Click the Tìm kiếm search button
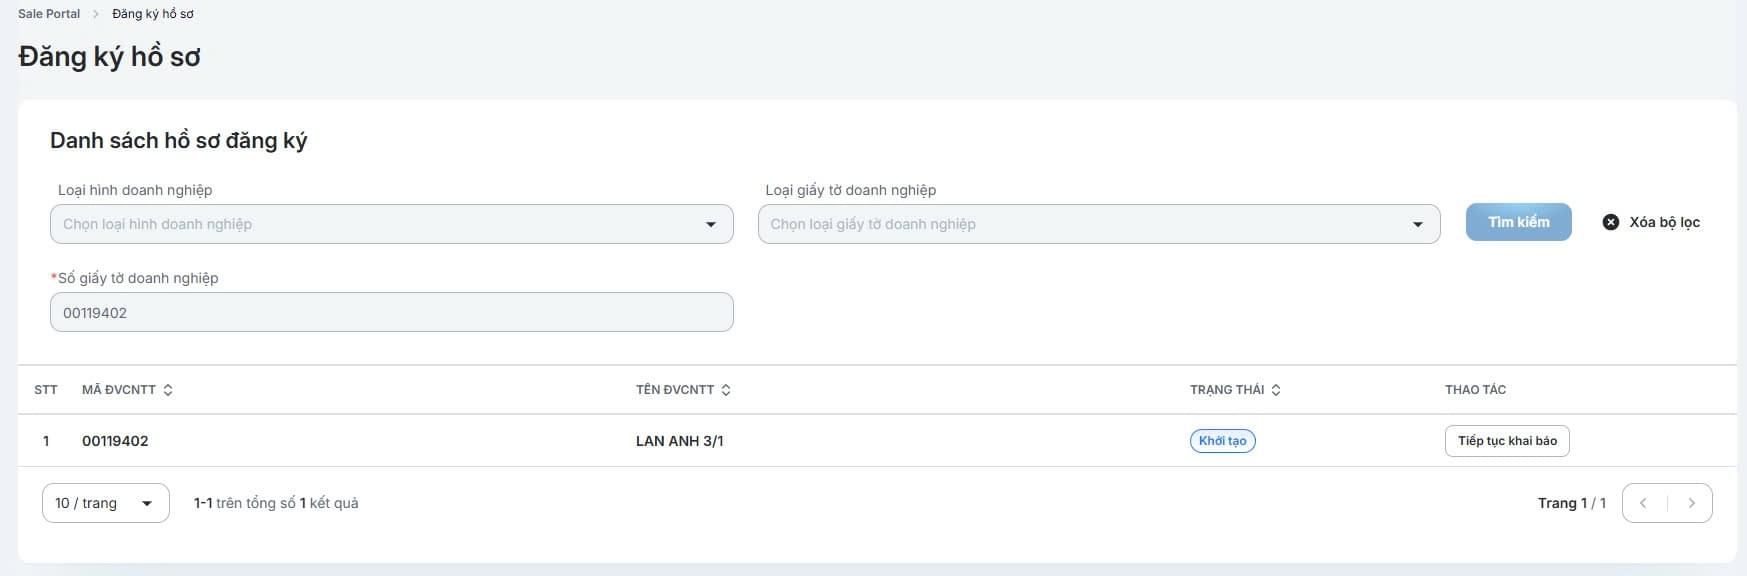Screen dimensions: 1747x576 [x=1518, y=222]
